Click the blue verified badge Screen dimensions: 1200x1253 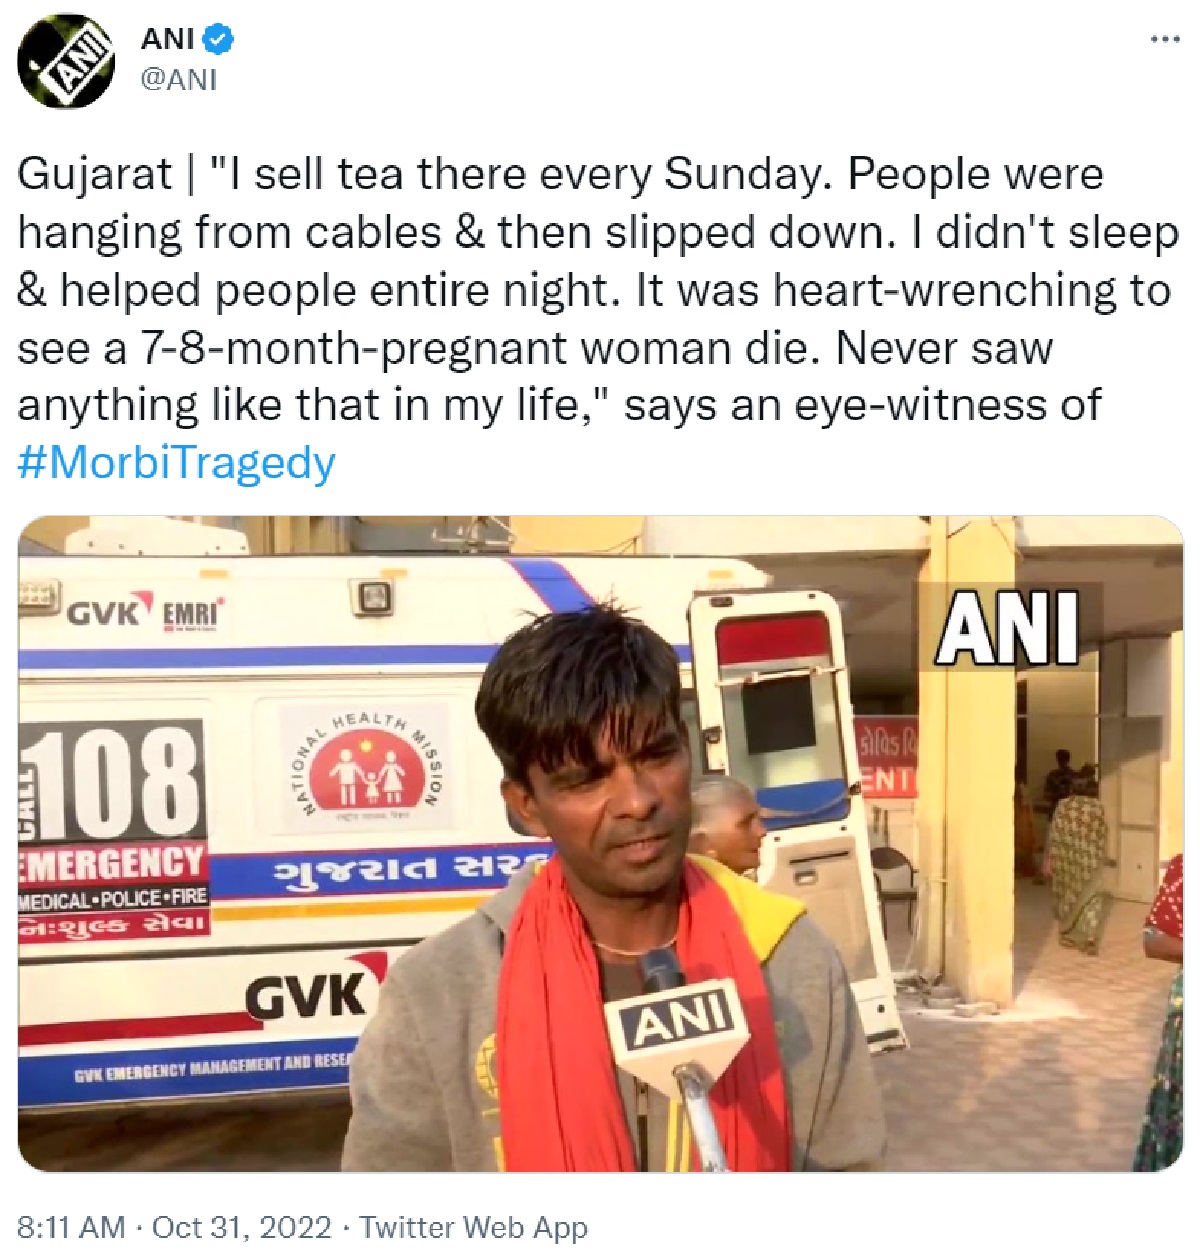[220, 40]
